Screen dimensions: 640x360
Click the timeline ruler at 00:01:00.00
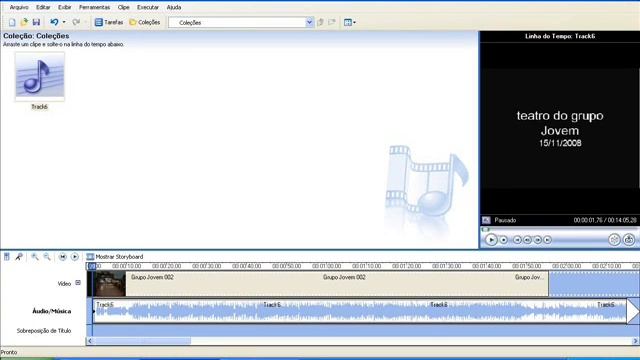(x=327, y=266)
